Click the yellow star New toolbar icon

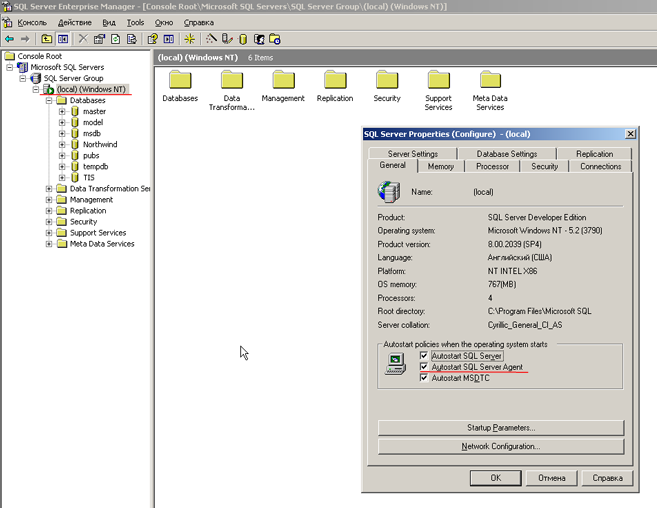(x=190, y=39)
